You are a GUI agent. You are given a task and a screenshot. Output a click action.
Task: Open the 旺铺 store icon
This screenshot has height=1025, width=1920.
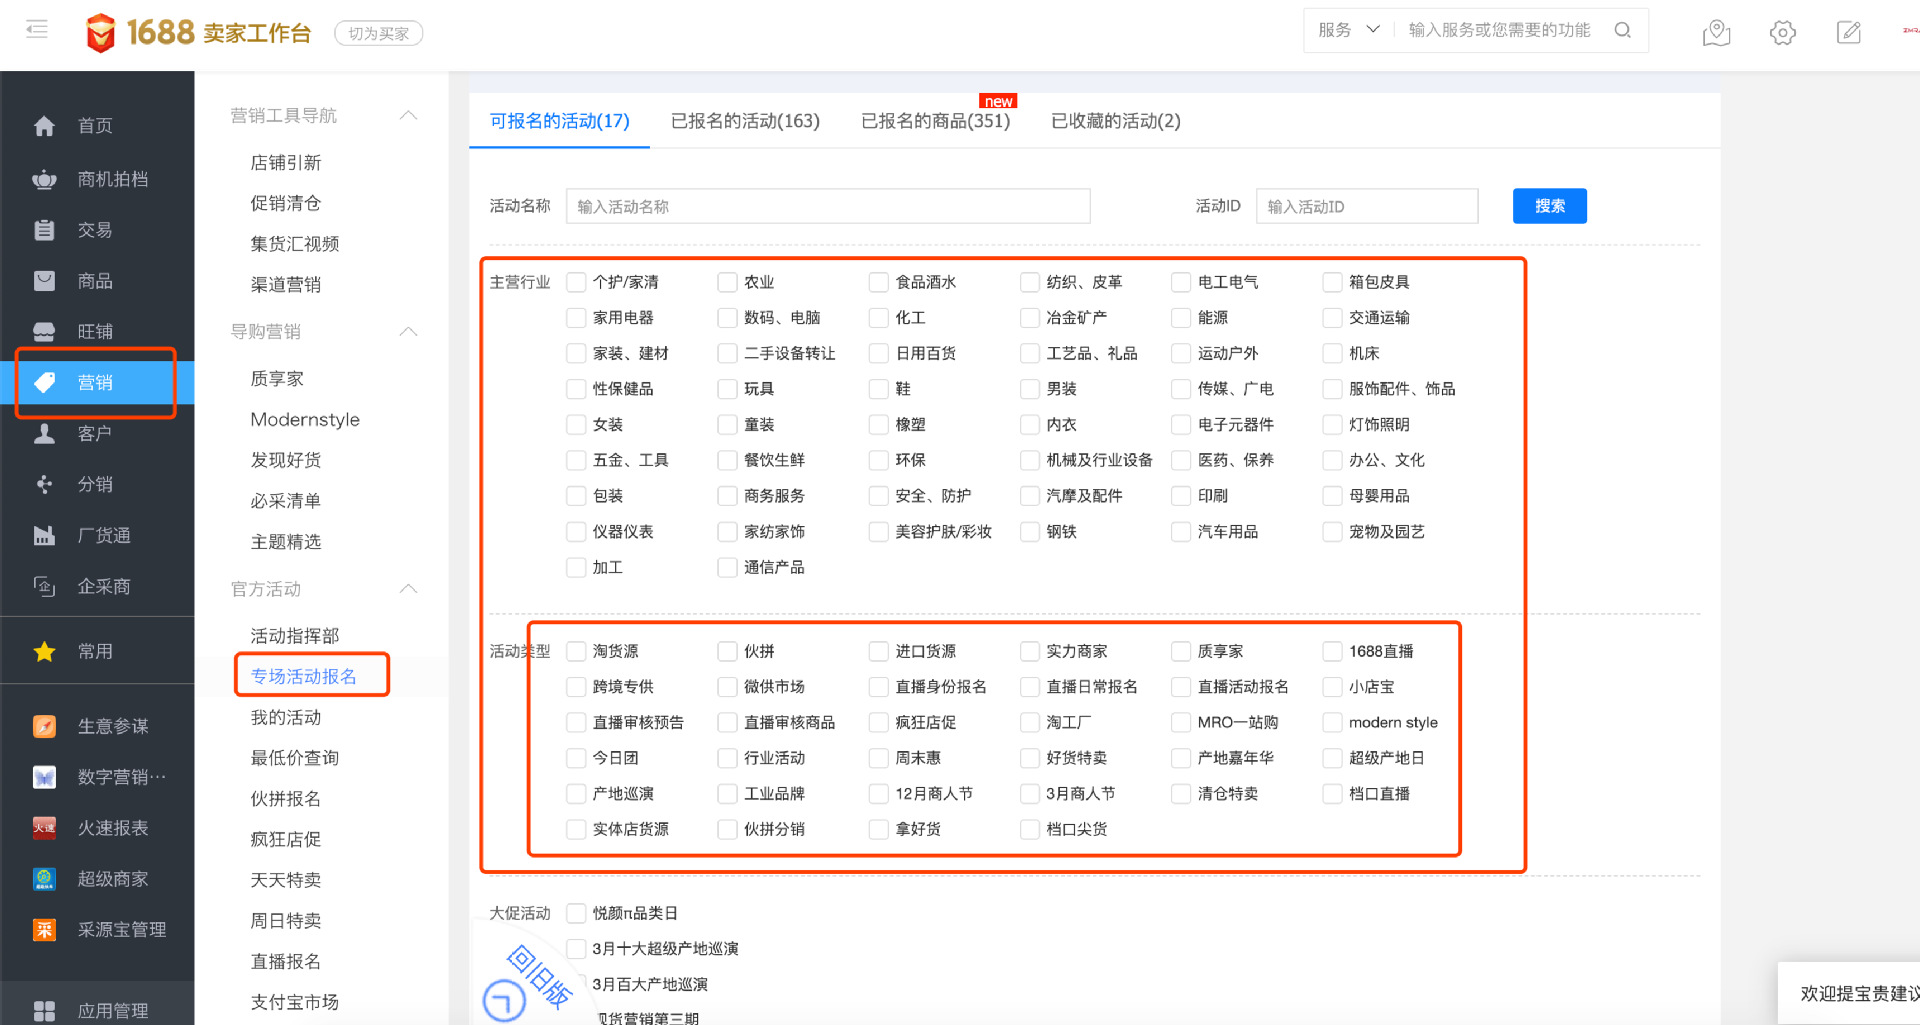pos(44,332)
